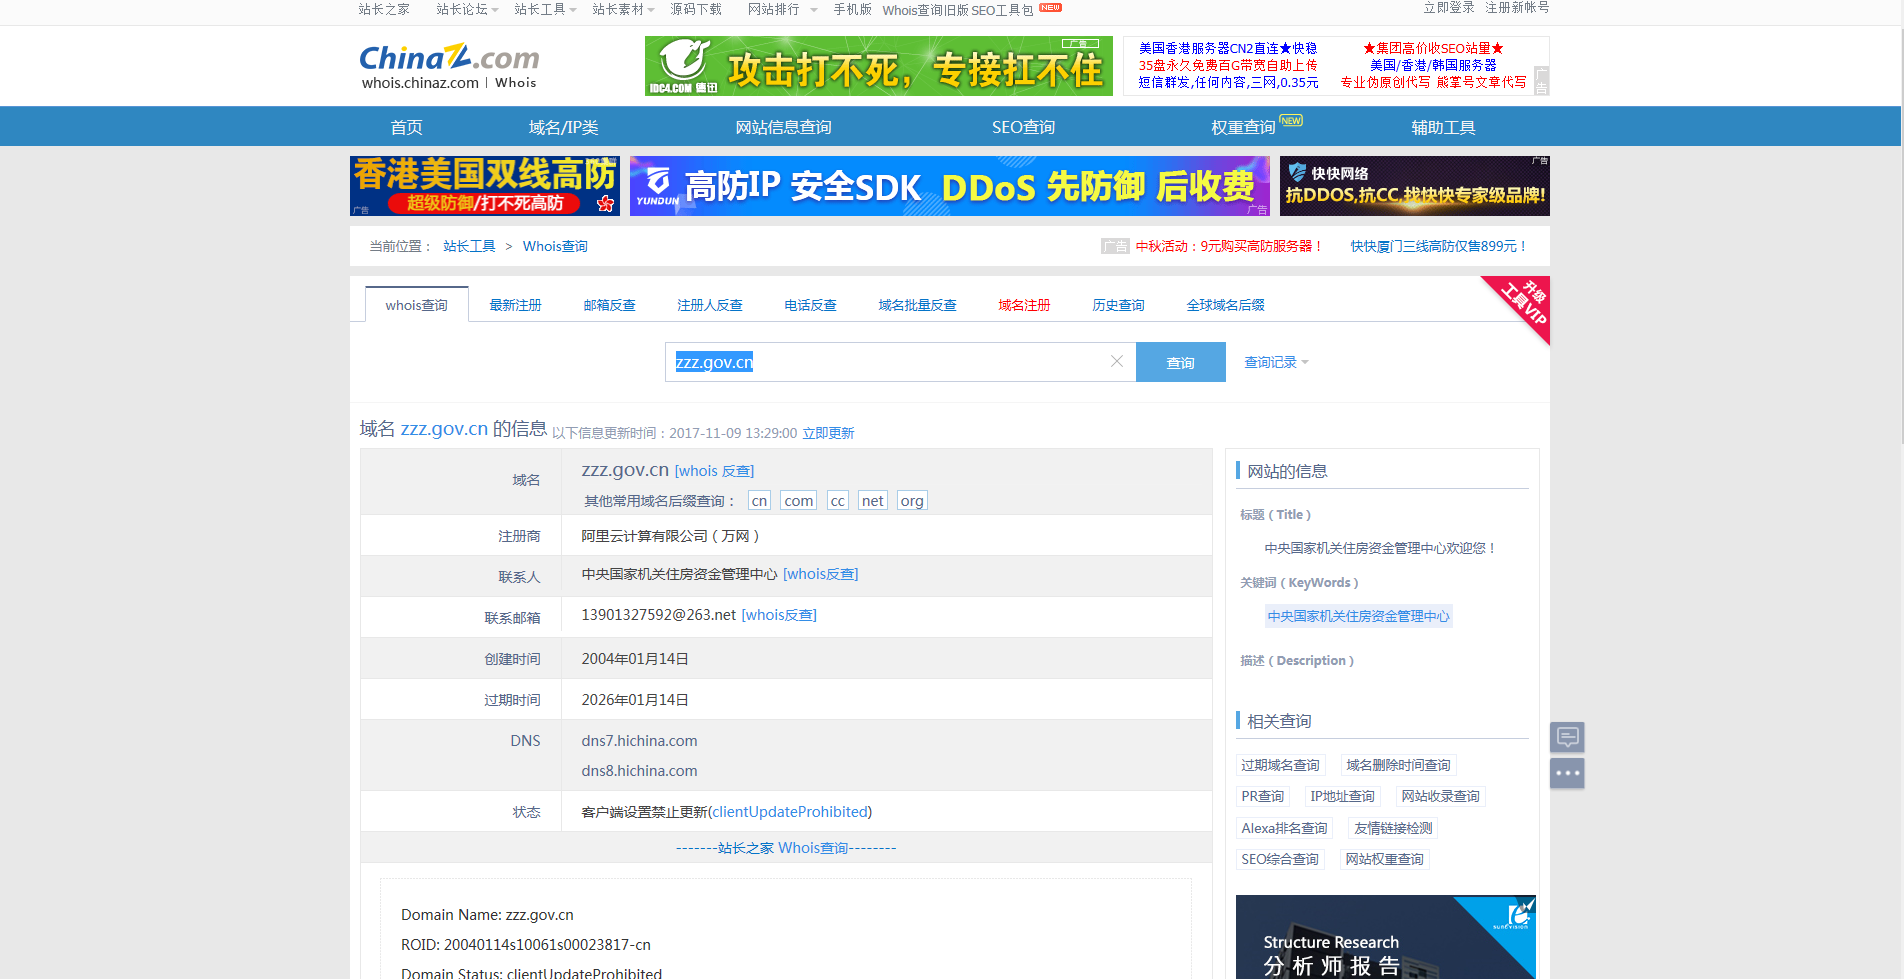
Task: Query the cc domain suffix
Action: [x=838, y=500]
